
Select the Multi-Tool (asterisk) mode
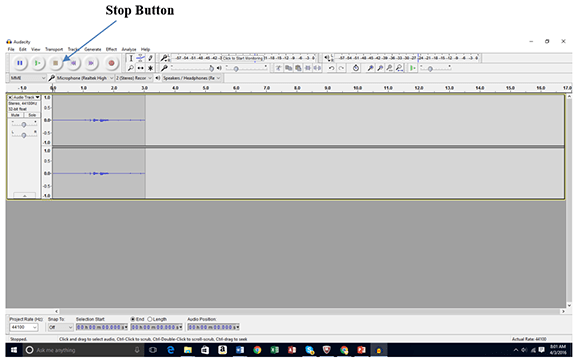click(150, 68)
